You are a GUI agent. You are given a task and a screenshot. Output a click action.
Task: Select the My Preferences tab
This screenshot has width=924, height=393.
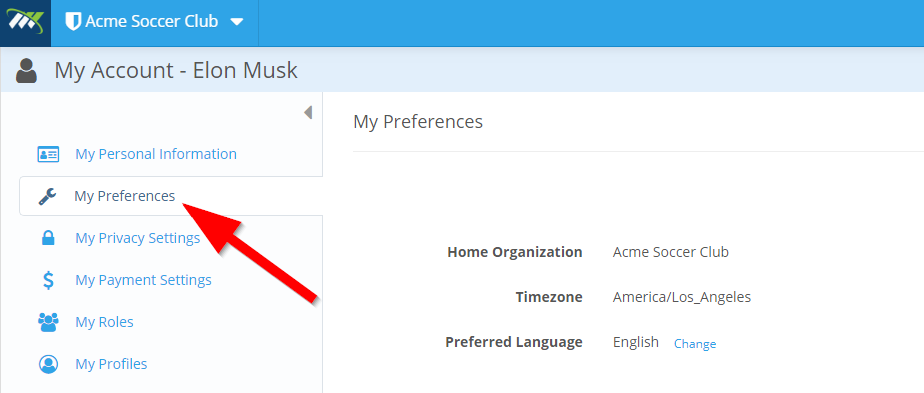(171, 196)
